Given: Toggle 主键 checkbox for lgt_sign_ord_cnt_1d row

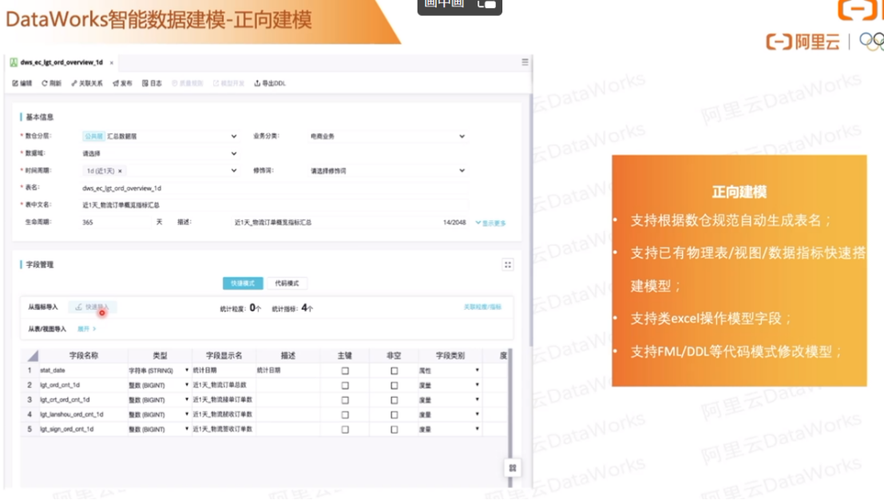Looking at the screenshot, I should tap(345, 430).
